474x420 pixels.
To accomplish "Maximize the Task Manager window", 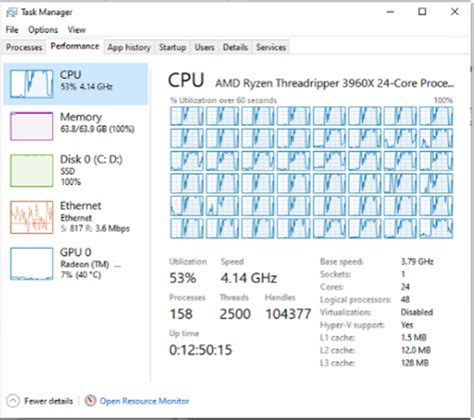I will [422, 12].
